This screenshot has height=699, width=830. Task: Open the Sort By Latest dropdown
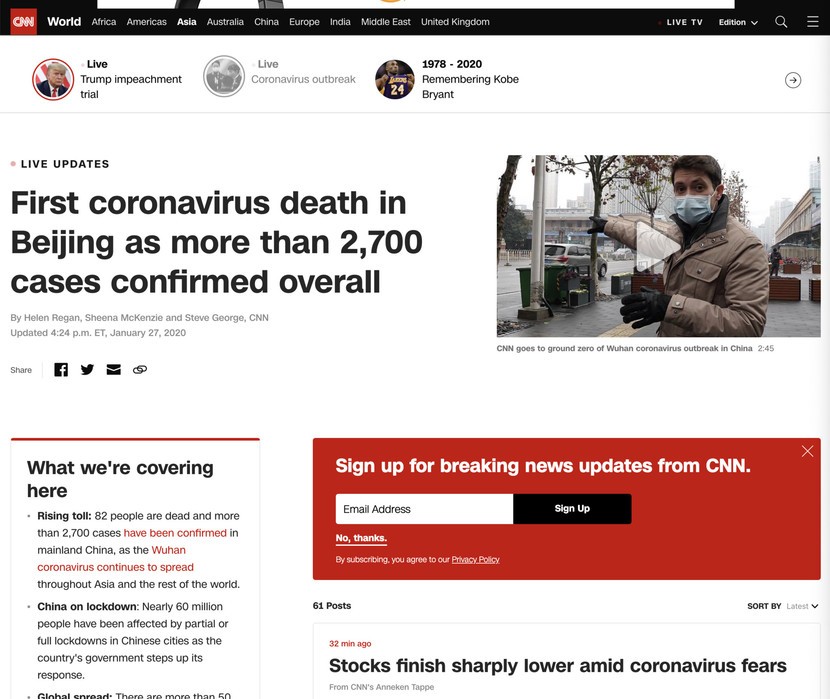pos(802,606)
